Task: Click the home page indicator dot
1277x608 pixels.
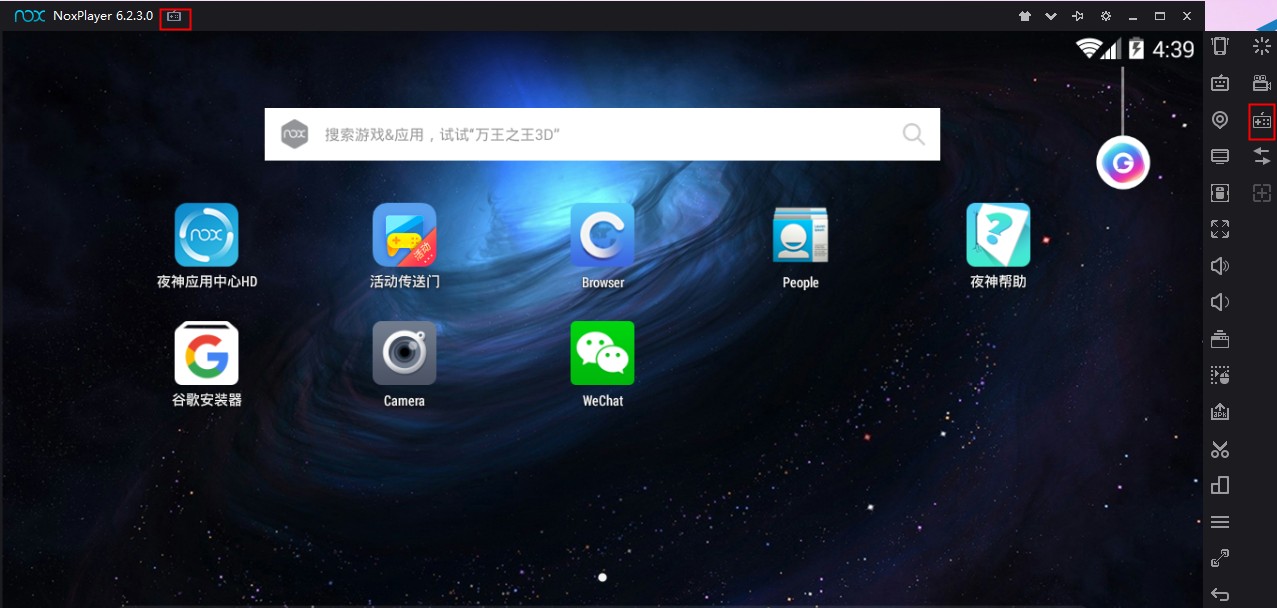Action: [602, 577]
